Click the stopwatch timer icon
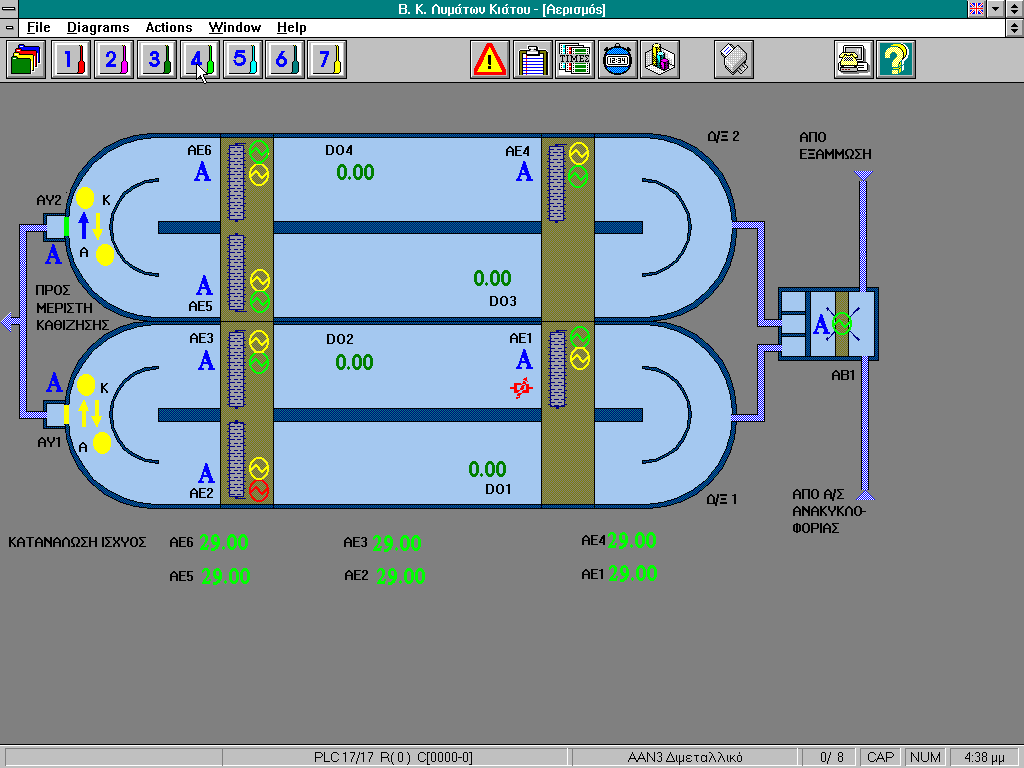This screenshot has height=768, width=1024. coord(617,60)
